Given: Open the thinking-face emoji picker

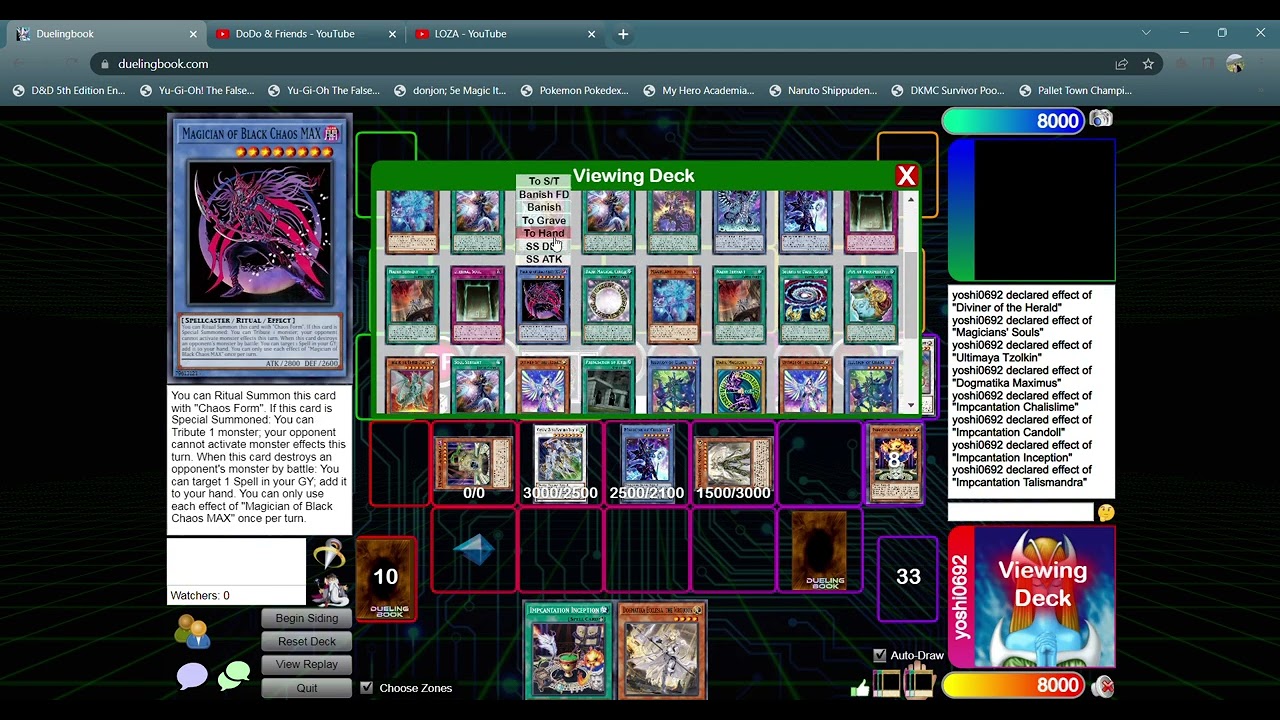Looking at the screenshot, I should [1105, 512].
